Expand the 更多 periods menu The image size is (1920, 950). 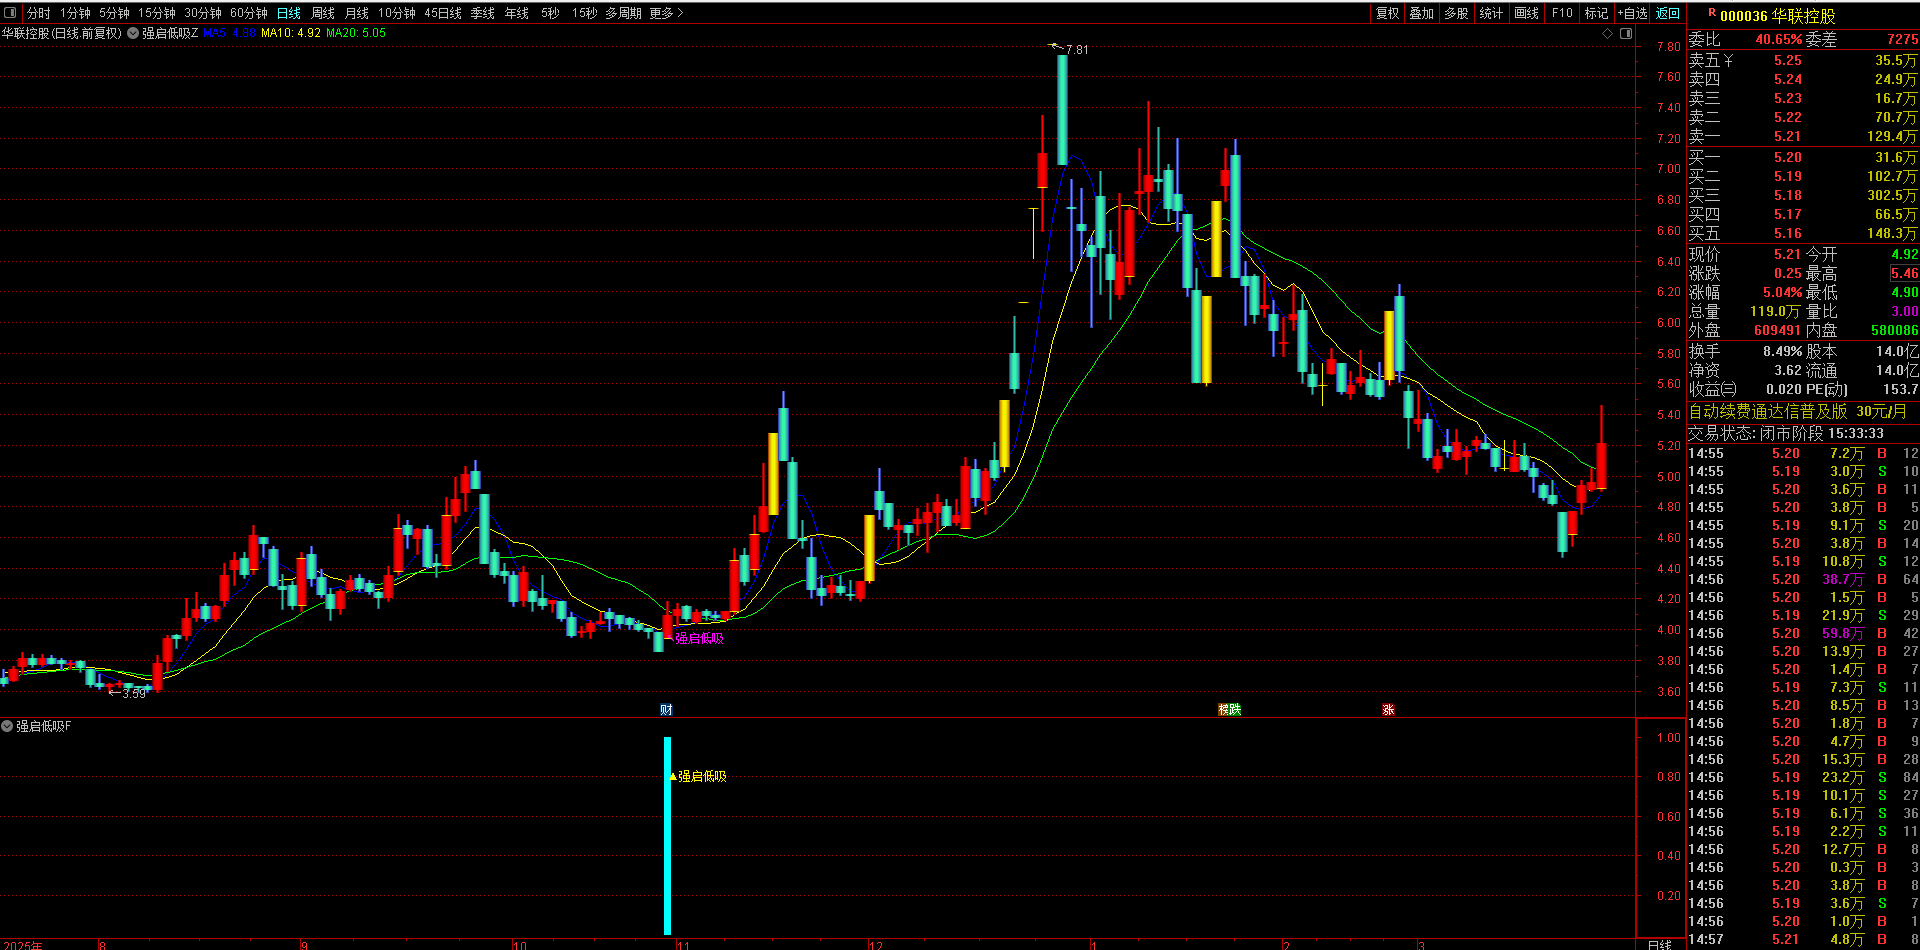point(666,13)
